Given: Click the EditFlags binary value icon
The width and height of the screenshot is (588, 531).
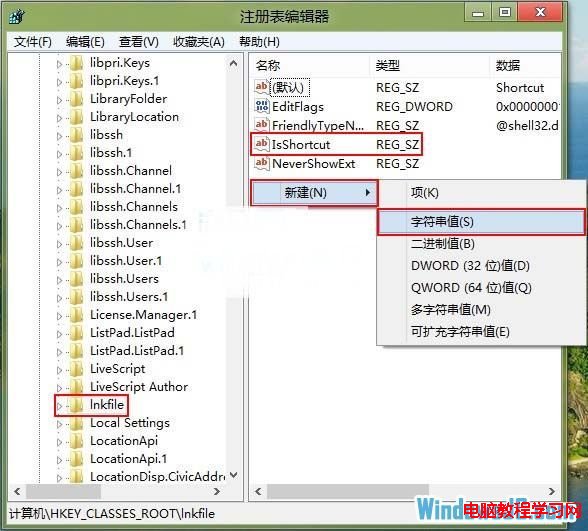Looking at the screenshot, I should tap(261, 106).
